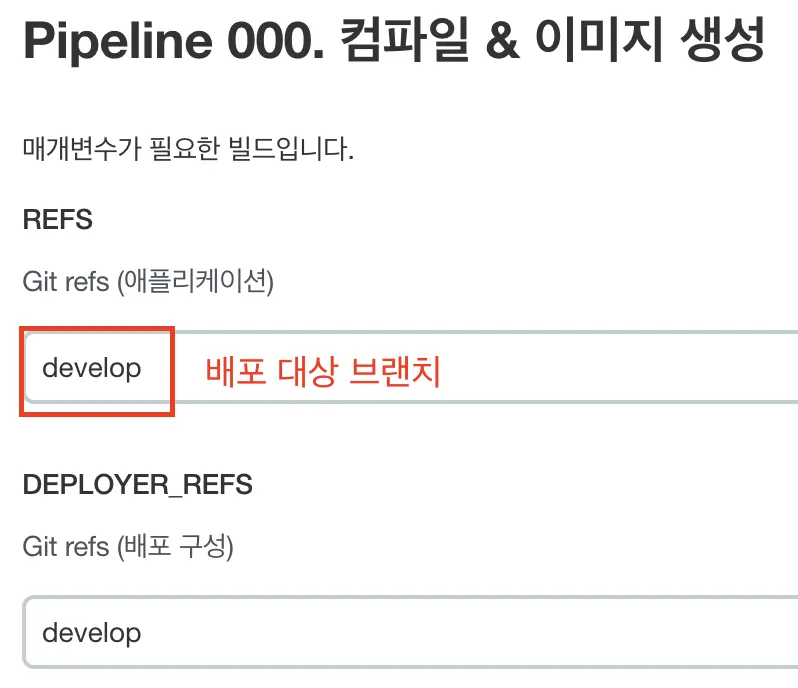This screenshot has height=688, width=798.
Task: Click the 매개변수가 필요한 빌드입니다 message
Action: click(x=188, y=152)
